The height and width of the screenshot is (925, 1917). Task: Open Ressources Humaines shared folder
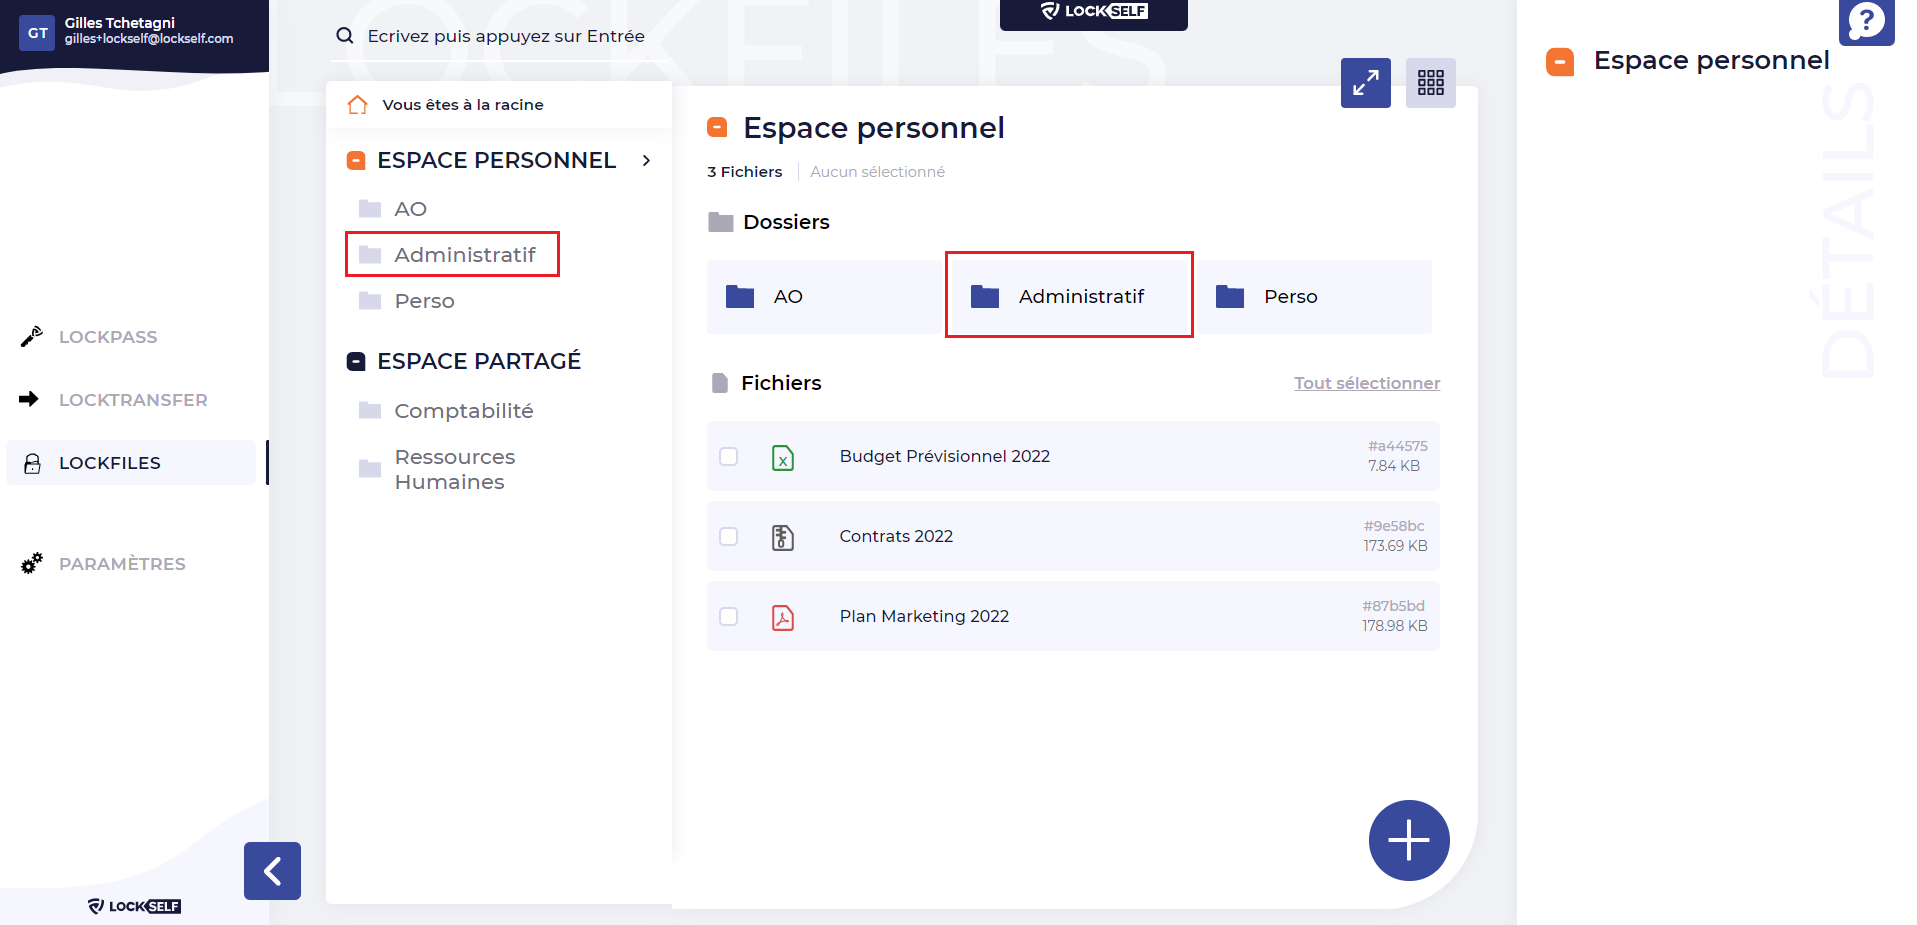[x=455, y=469]
